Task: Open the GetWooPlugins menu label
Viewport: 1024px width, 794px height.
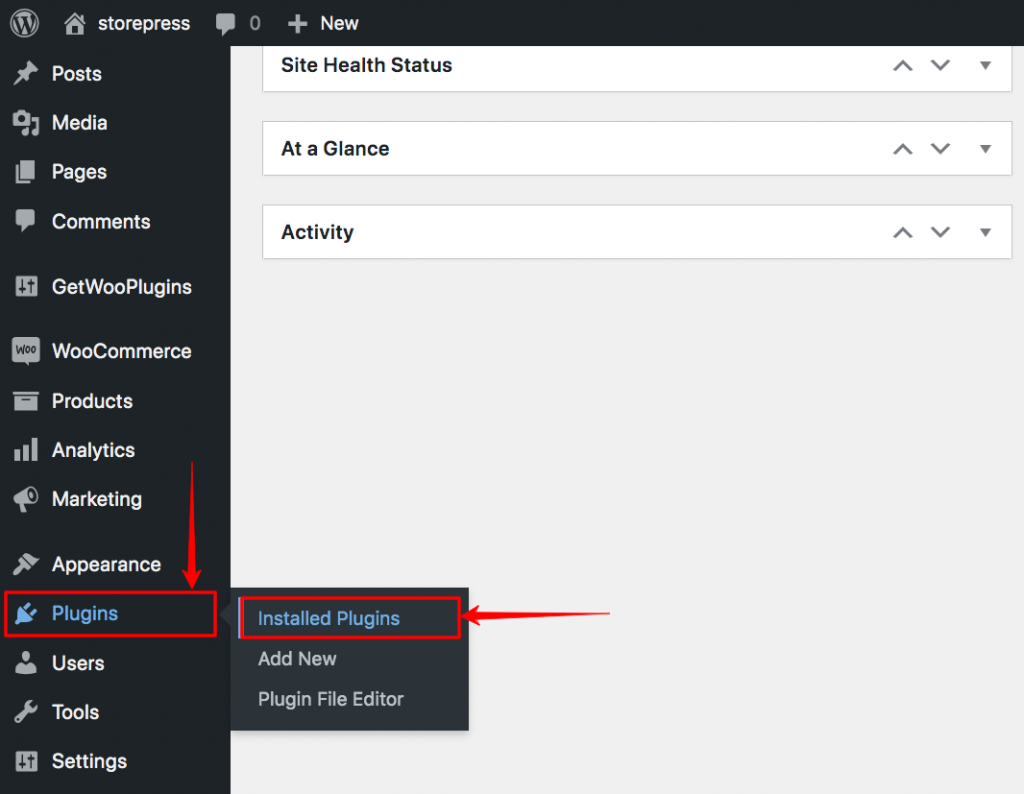Action: [121, 287]
